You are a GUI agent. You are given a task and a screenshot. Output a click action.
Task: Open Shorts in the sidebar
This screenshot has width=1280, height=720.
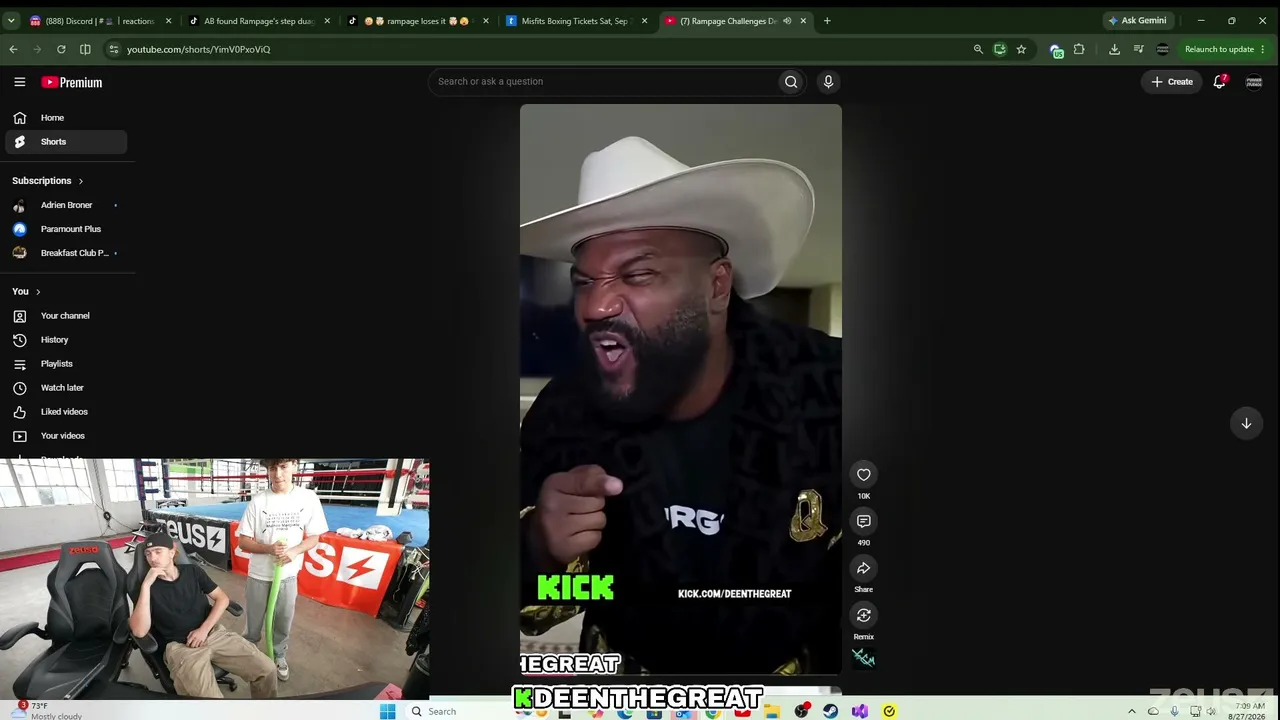66,142
